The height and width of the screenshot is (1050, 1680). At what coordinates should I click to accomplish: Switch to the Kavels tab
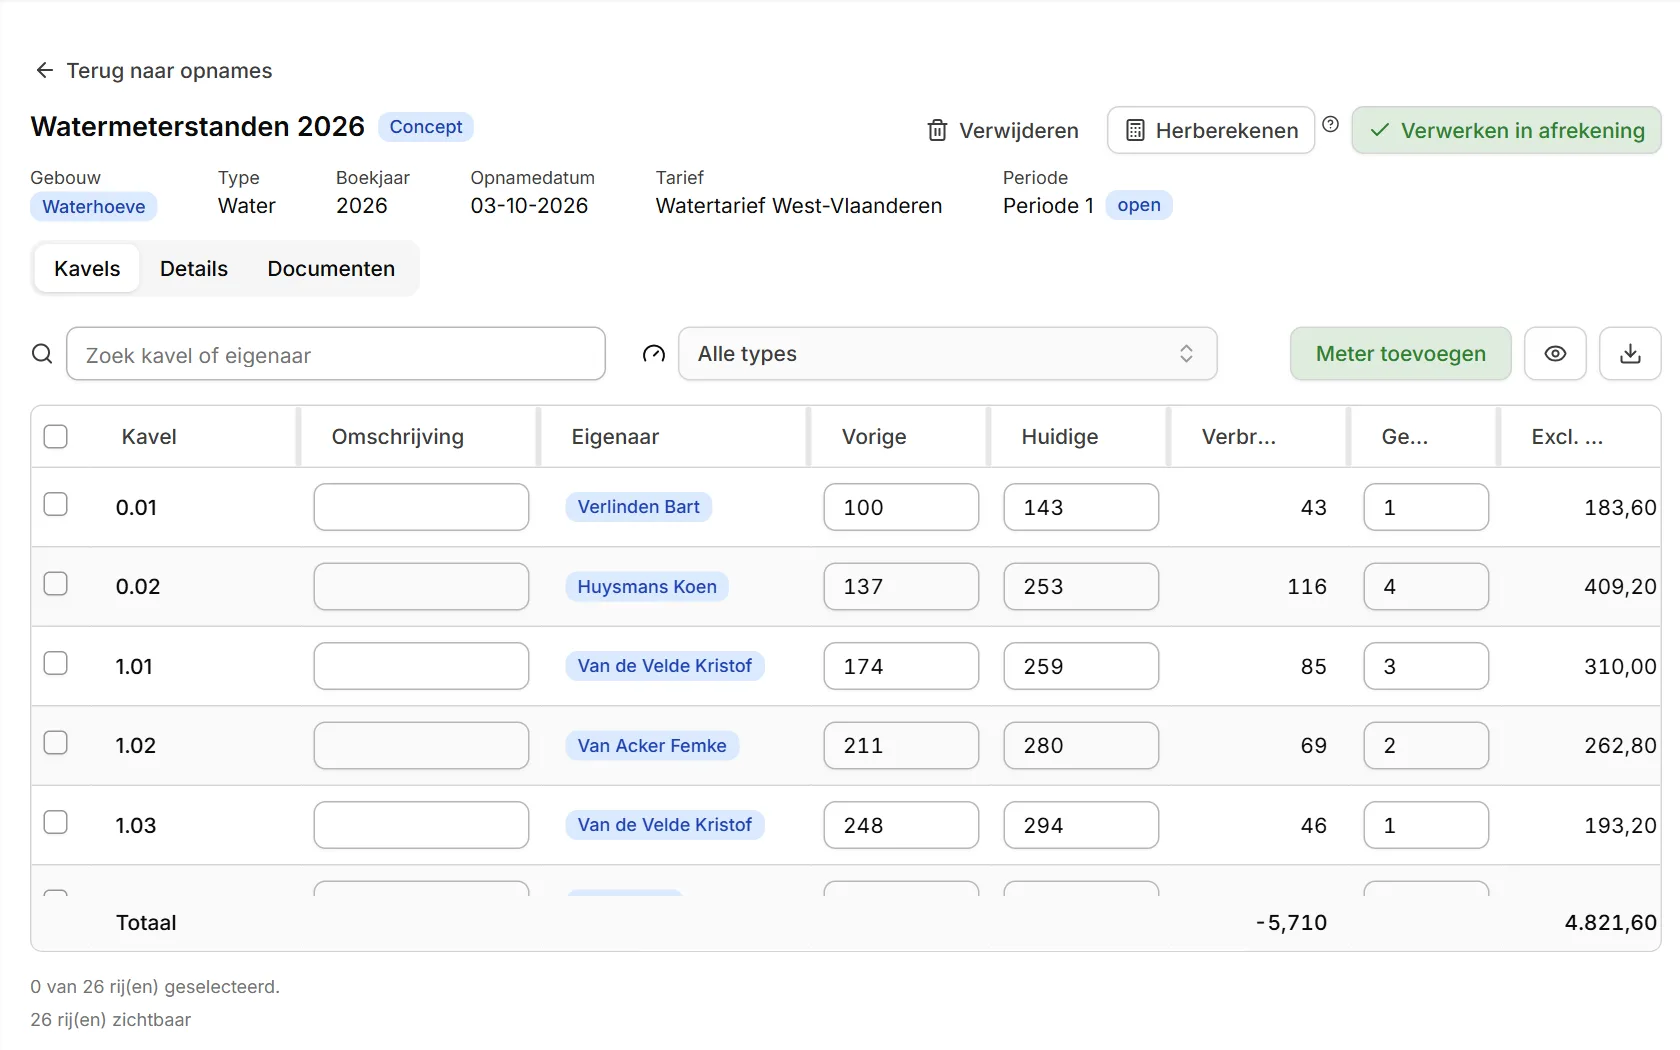87,269
